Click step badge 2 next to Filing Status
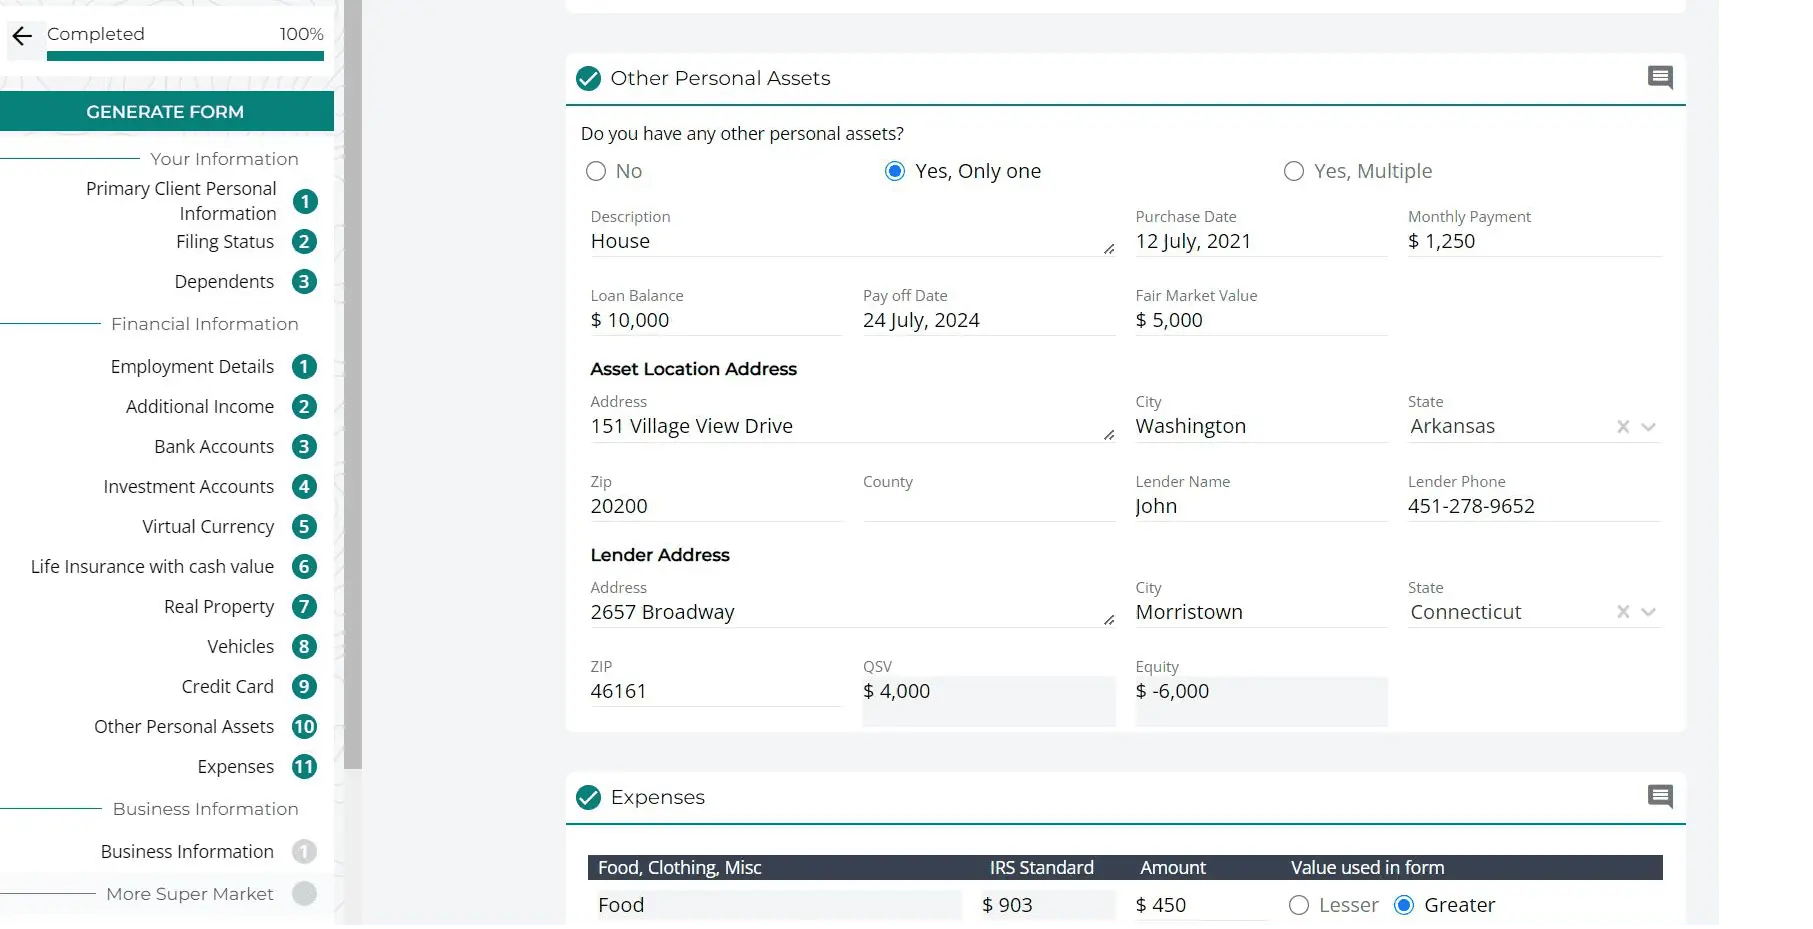This screenshot has width=1813, height=929. pos(305,242)
